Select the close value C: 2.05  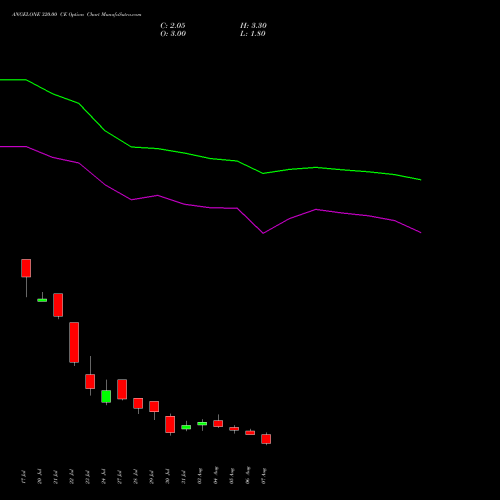pyautogui.click(x=173, y=26)
